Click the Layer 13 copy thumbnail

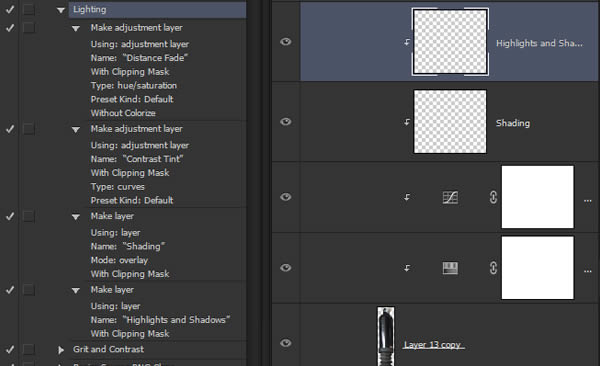pos(386,336)
